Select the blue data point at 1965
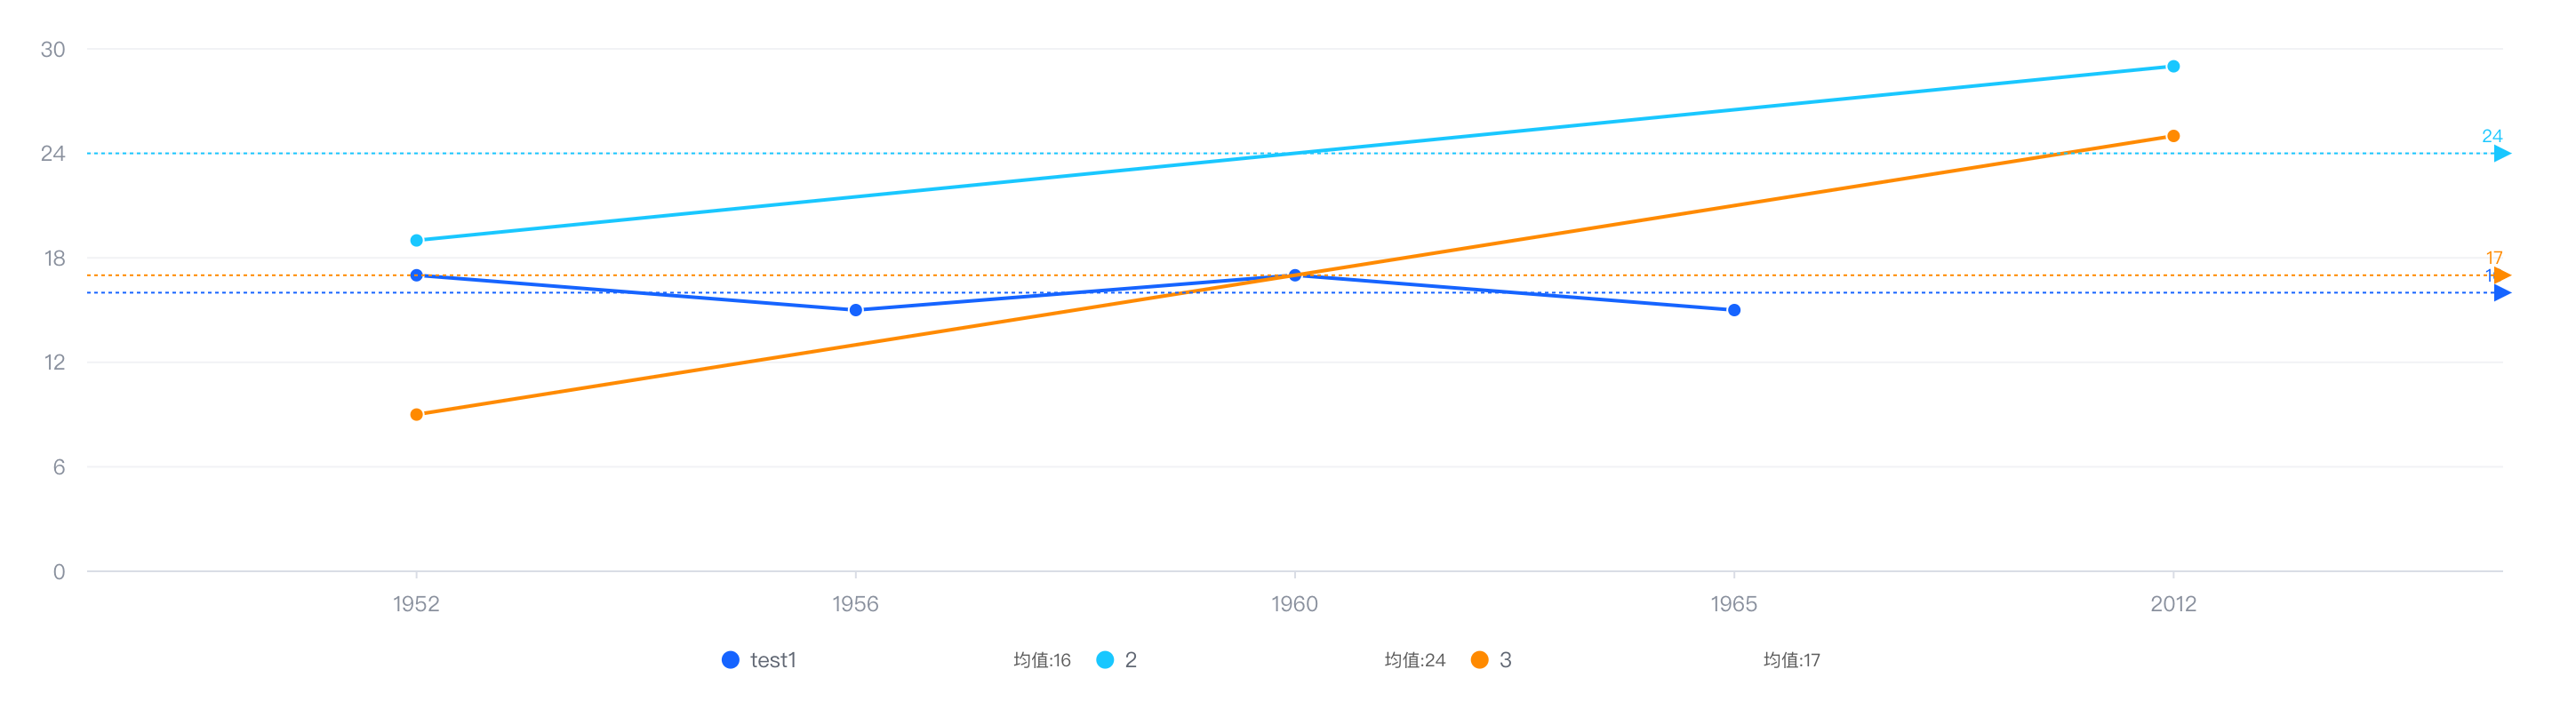This screenshot has width=2576, height=709. click(x=1734, y=310)
